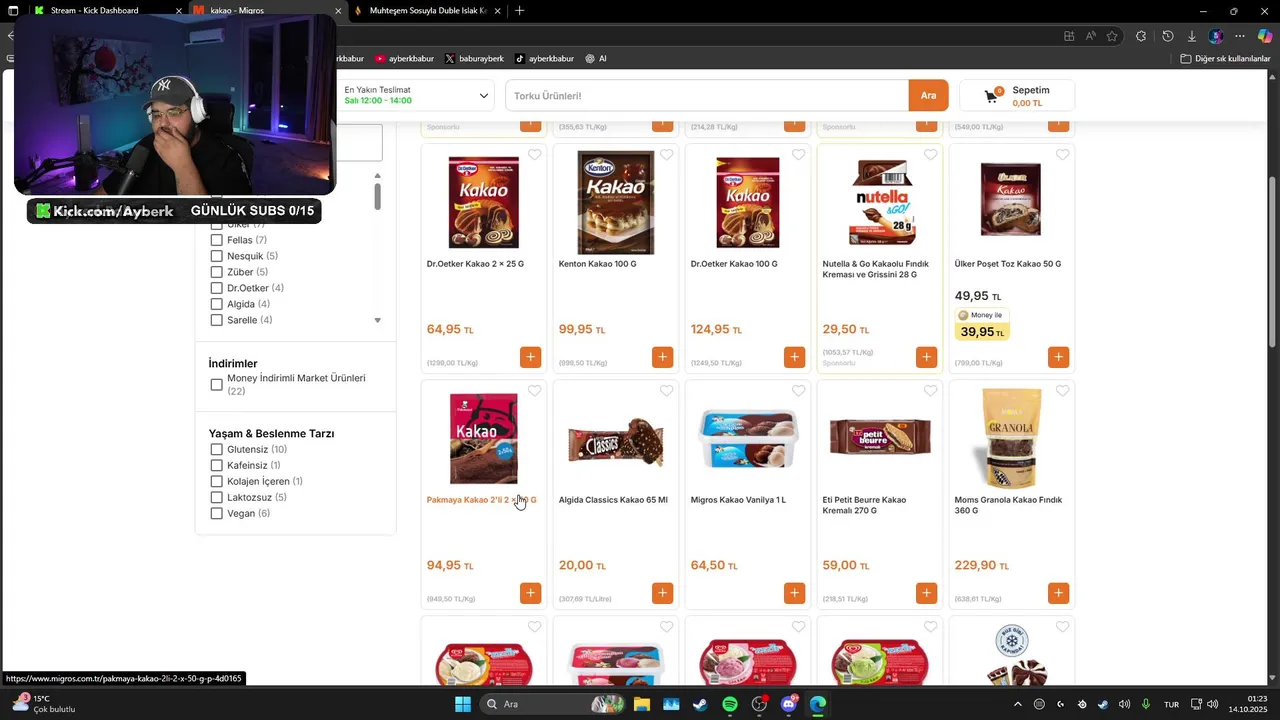Open browser downloads icon

pos(1191,36)
